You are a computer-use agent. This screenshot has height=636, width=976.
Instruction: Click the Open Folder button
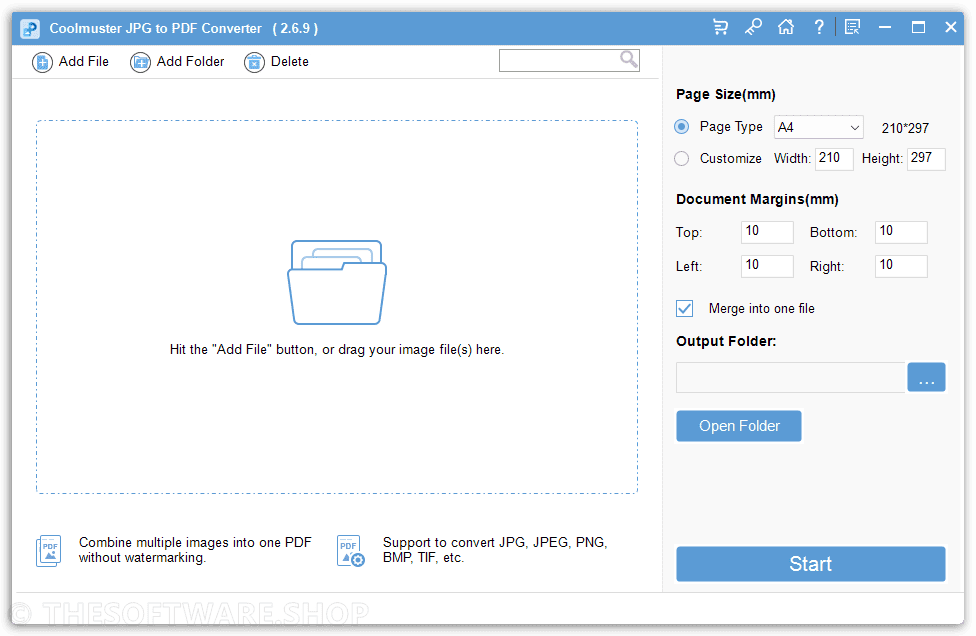pyautogui.click(x=739, y=426)
